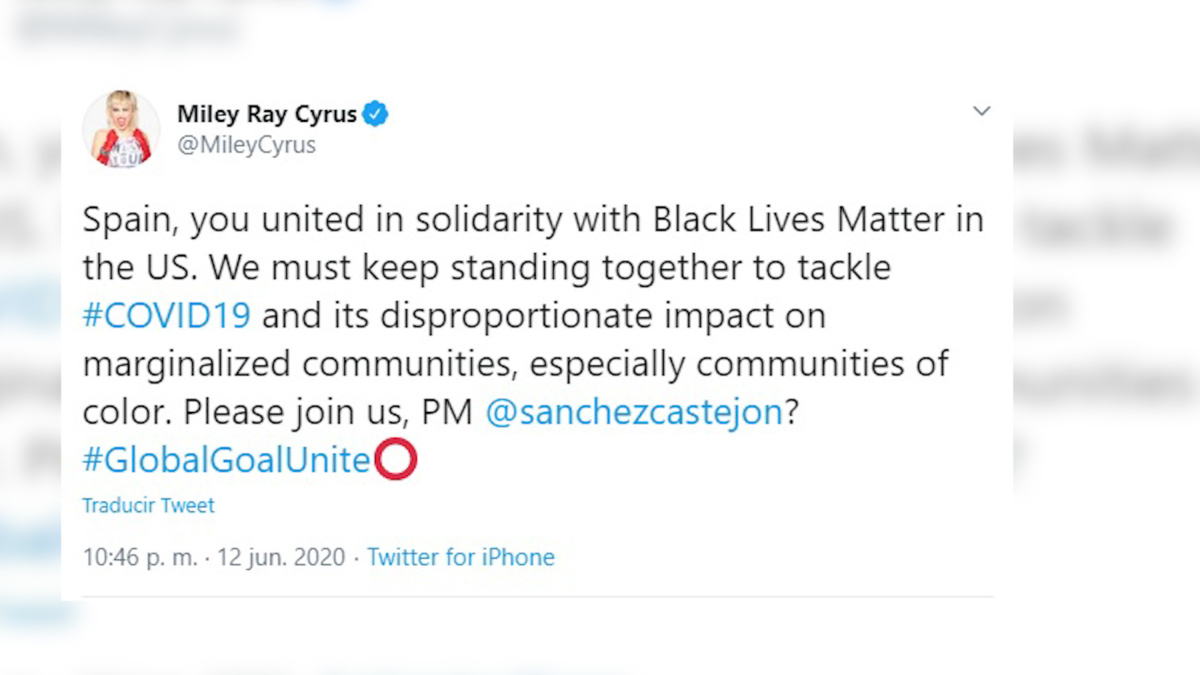Select the #COVID19 hashtag link
The width and height of the screenshot is (1200, 675).
pos(166,315)
